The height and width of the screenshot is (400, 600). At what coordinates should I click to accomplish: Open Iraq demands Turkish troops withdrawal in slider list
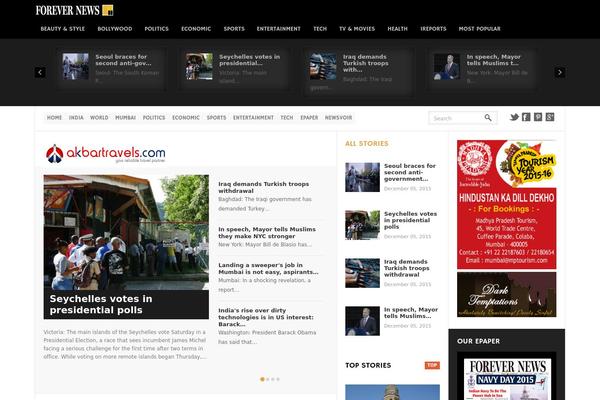(264, 187)
